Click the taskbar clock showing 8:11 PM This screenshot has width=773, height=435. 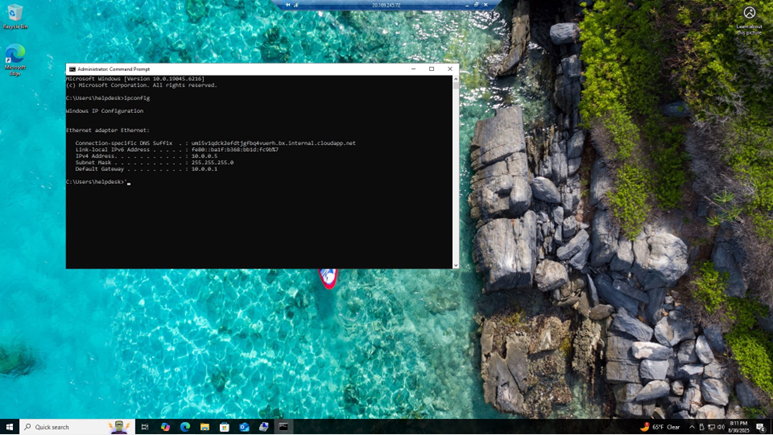740,427
